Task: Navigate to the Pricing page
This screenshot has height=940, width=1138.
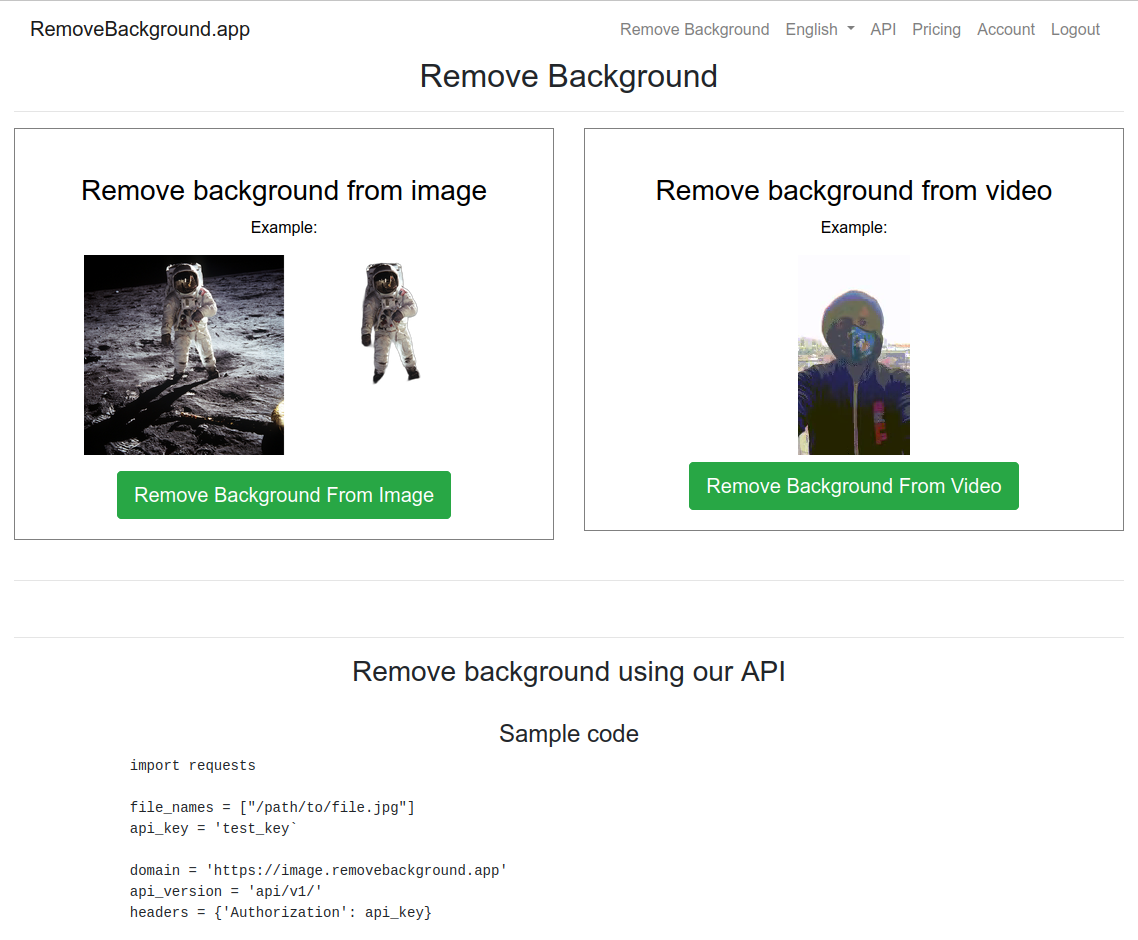Action: (936, 29)
